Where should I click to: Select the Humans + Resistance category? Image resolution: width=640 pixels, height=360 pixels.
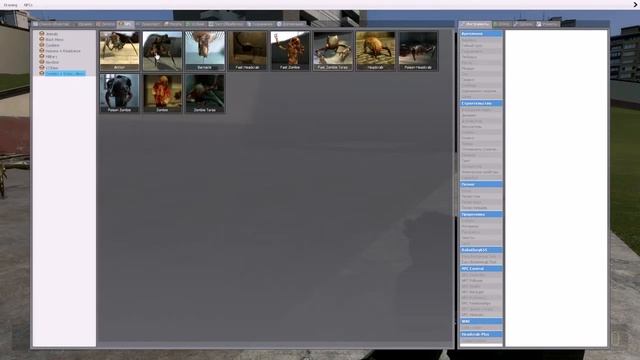pyautogui.click(x=63, y=51)
